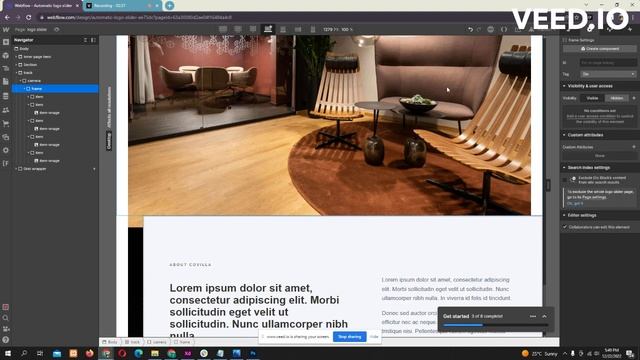The height and width of the screenshot is (360, 640).
Task: Select Body in the bottom breadcrumb
Action: point(110,342)
